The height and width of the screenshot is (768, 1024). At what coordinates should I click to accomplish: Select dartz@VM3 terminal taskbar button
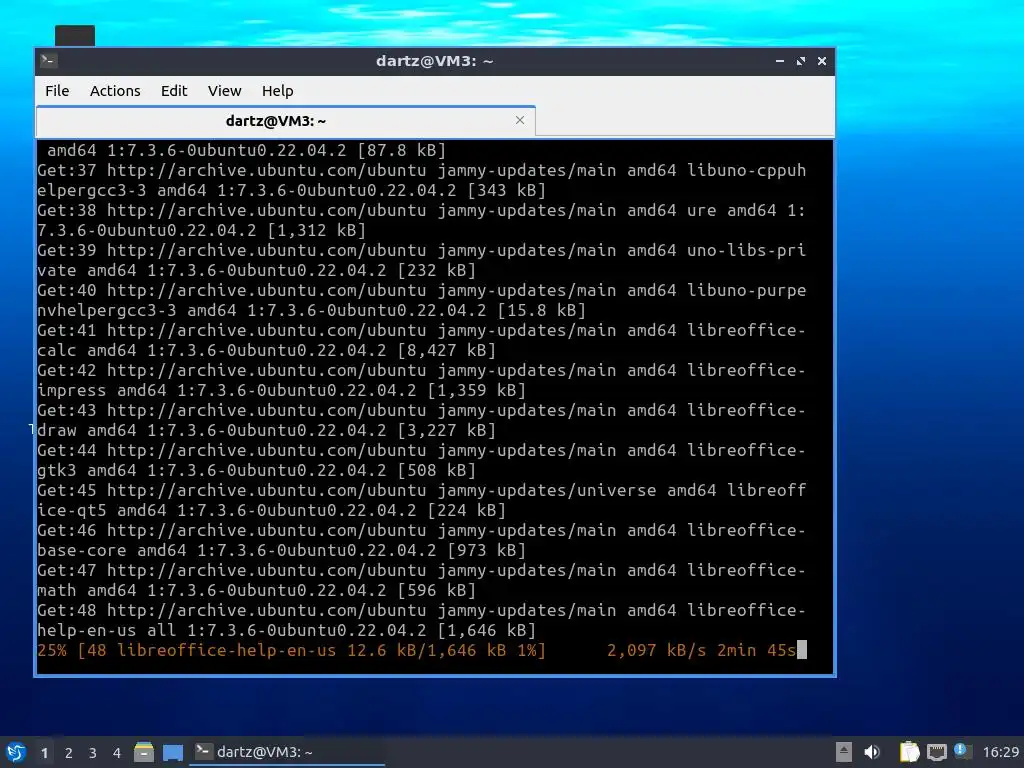pos(287,752)
